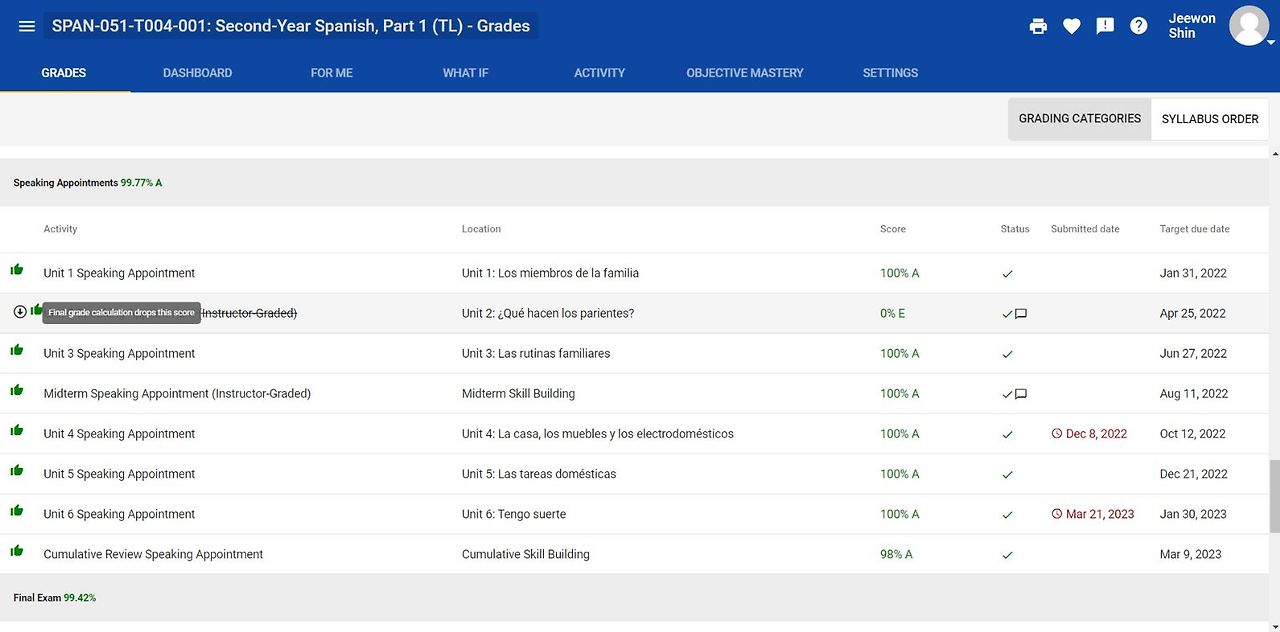Click the 98% A score
1280x632 pixels.
(x=896, y=553)
